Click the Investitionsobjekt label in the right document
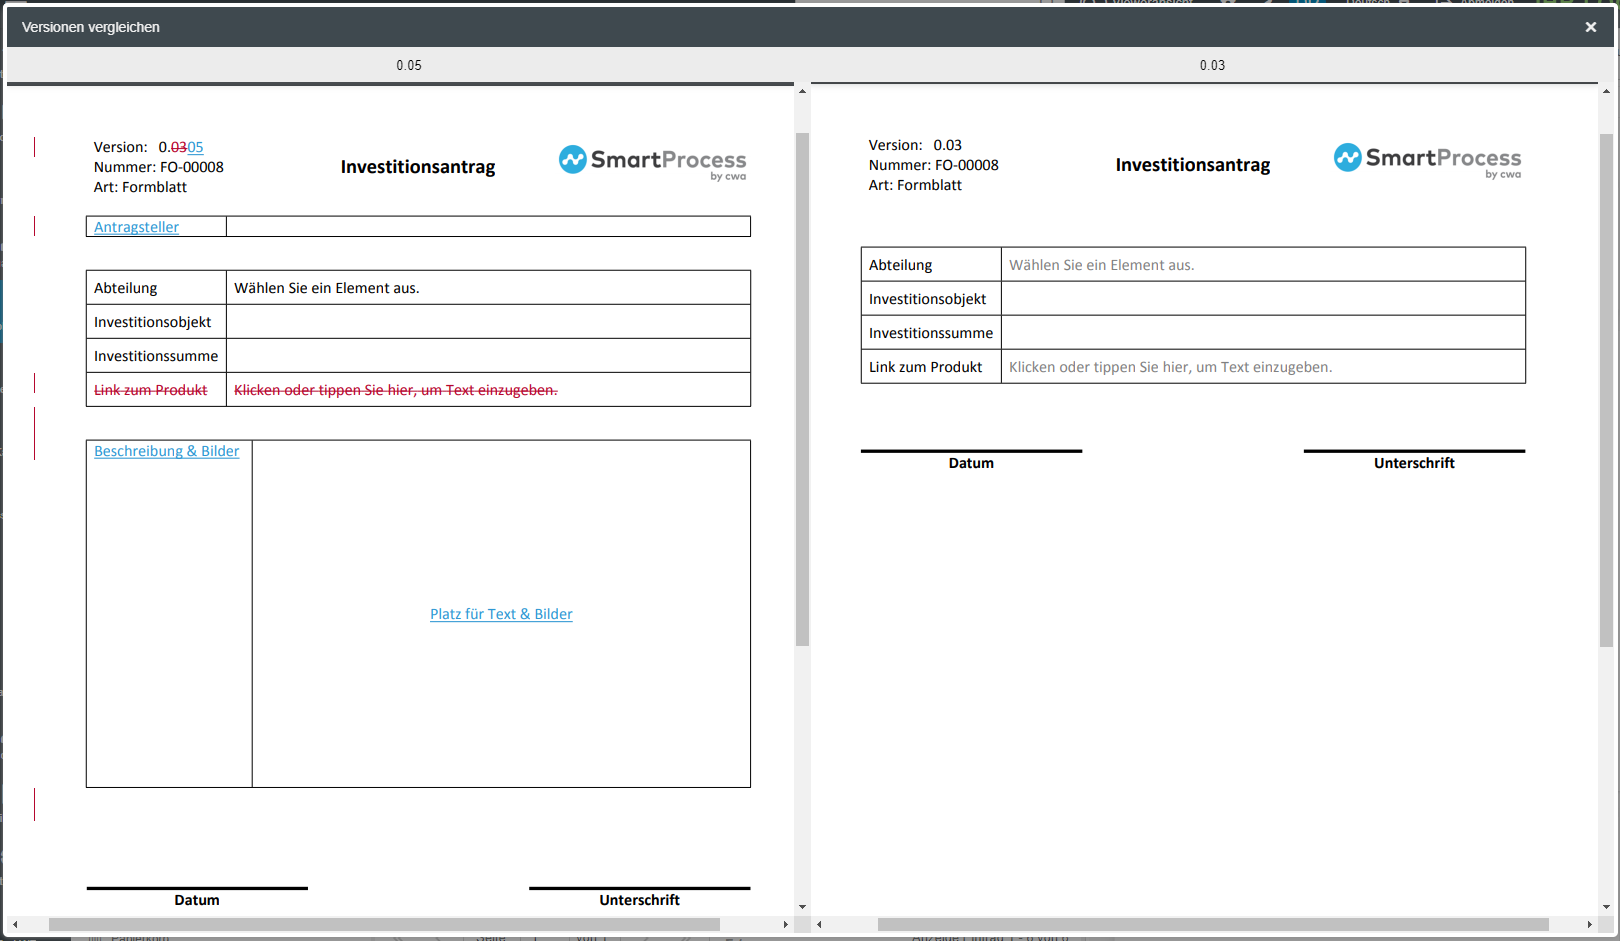This screenshot has height=941, width=1620. [927, 299]
